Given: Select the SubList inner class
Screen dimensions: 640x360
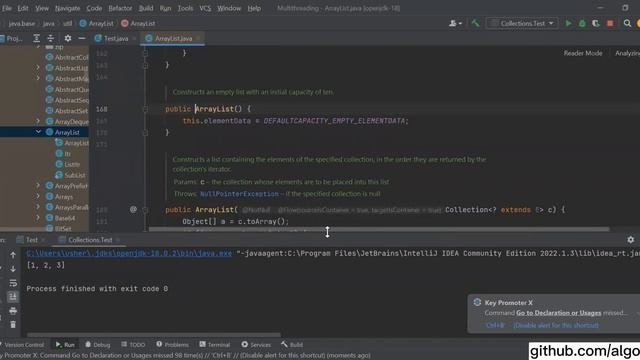Looking at the screenshot, I should [x=71, y=175].
